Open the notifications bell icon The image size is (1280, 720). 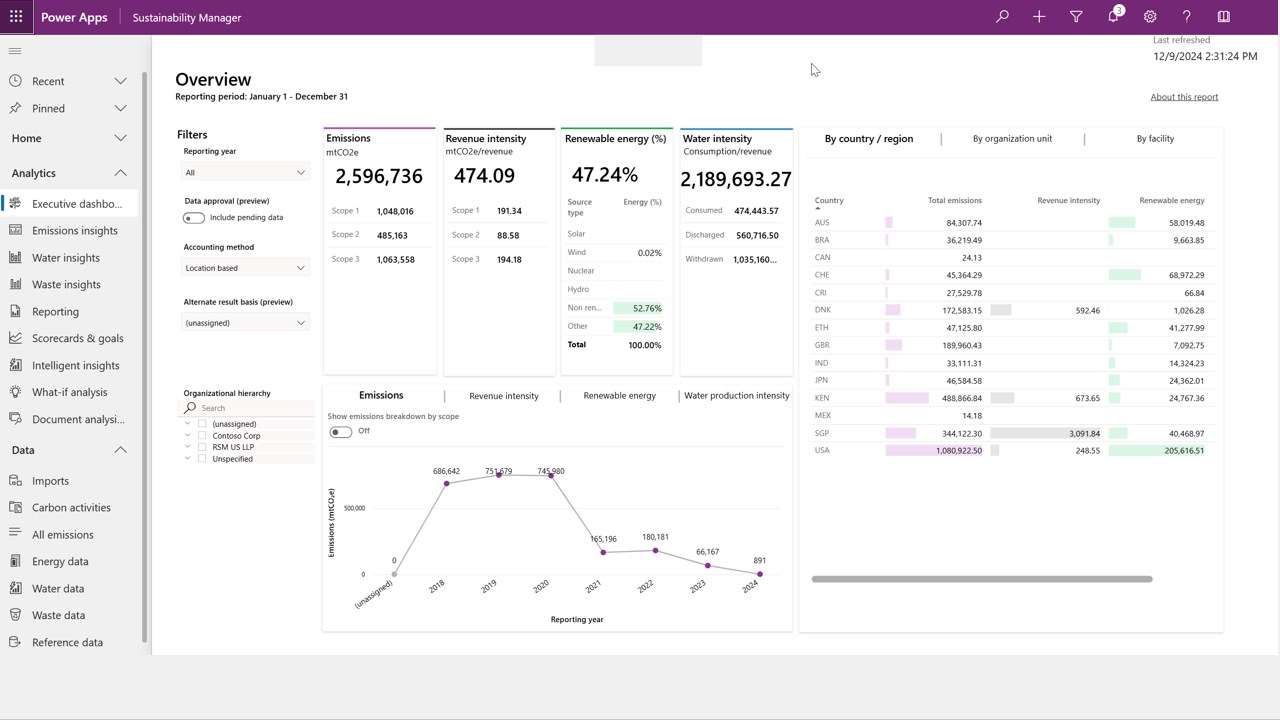click(x=1113, y=17)
